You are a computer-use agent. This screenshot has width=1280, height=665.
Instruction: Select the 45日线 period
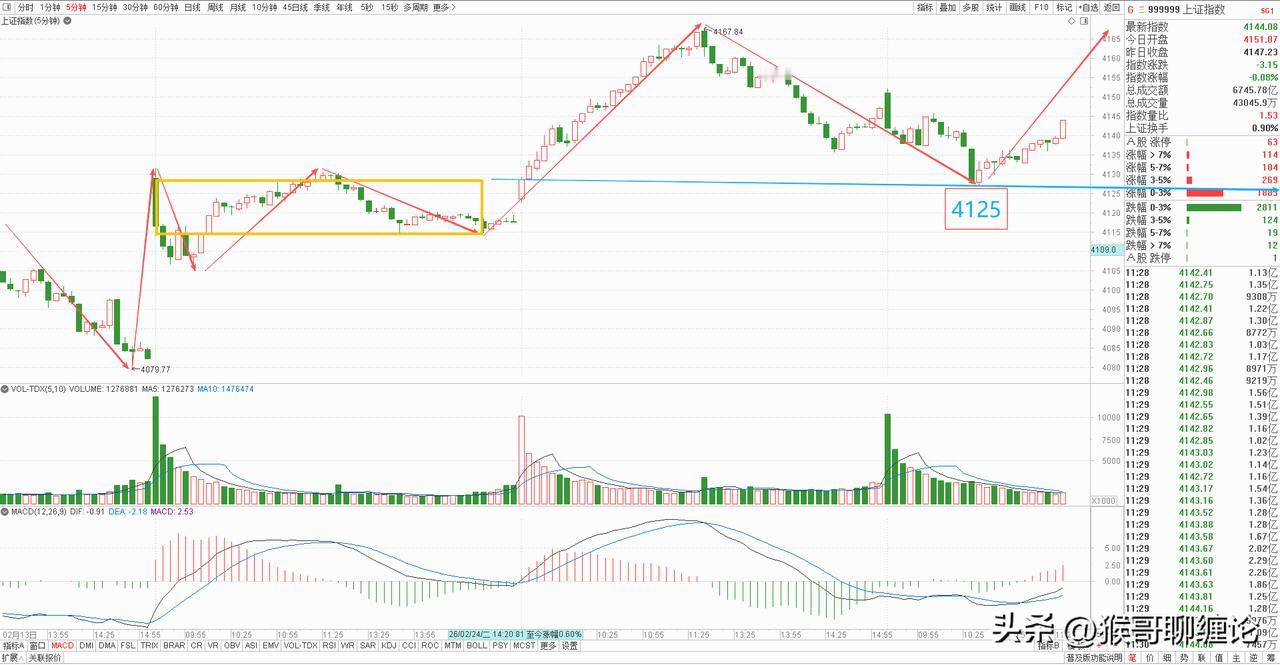tap(295, 7)
